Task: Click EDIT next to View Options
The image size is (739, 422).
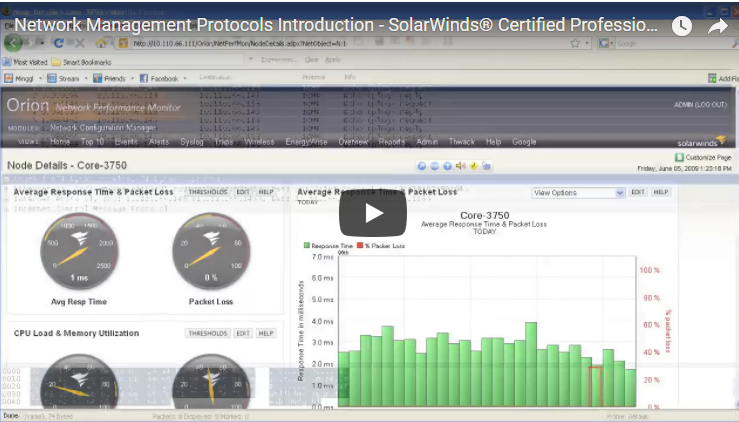Action: pyautogui.click(x=638, y=192)
